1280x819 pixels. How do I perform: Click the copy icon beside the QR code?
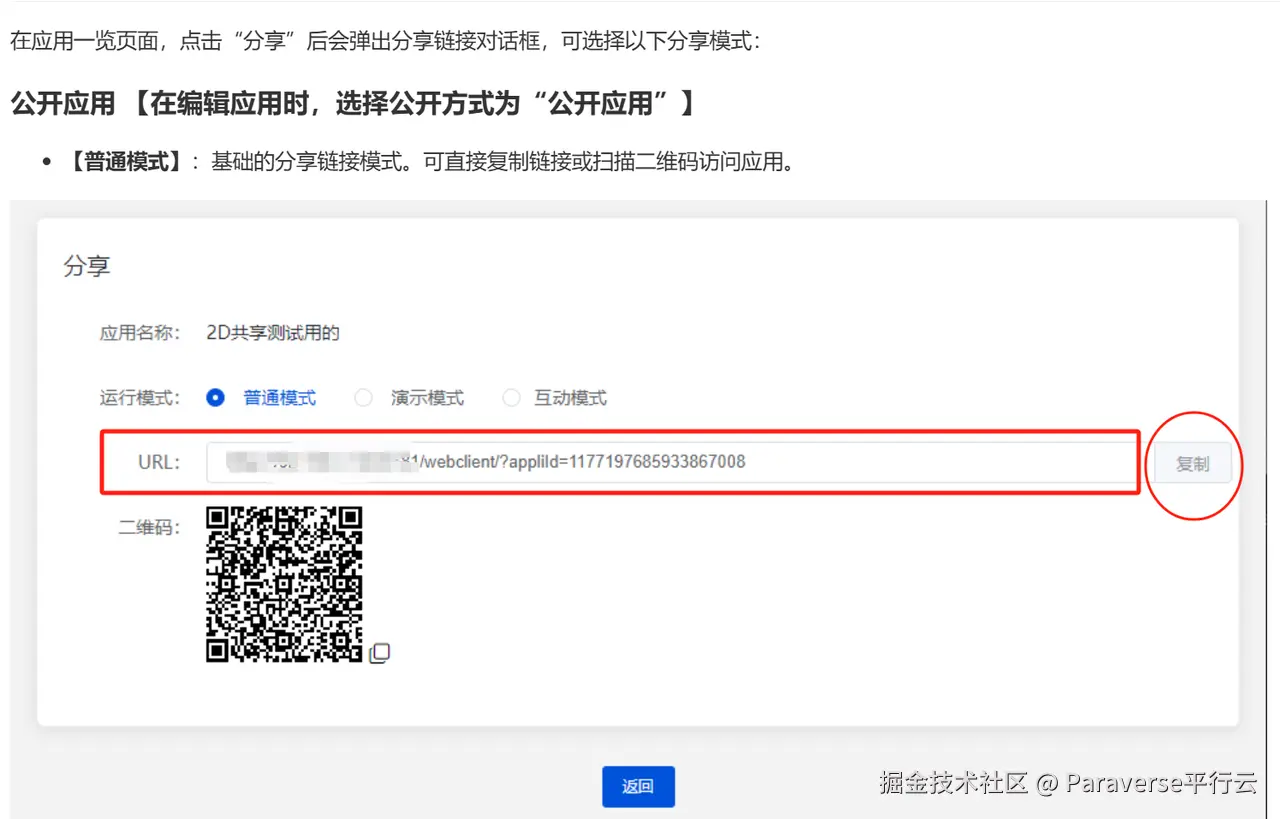(380, 653)
